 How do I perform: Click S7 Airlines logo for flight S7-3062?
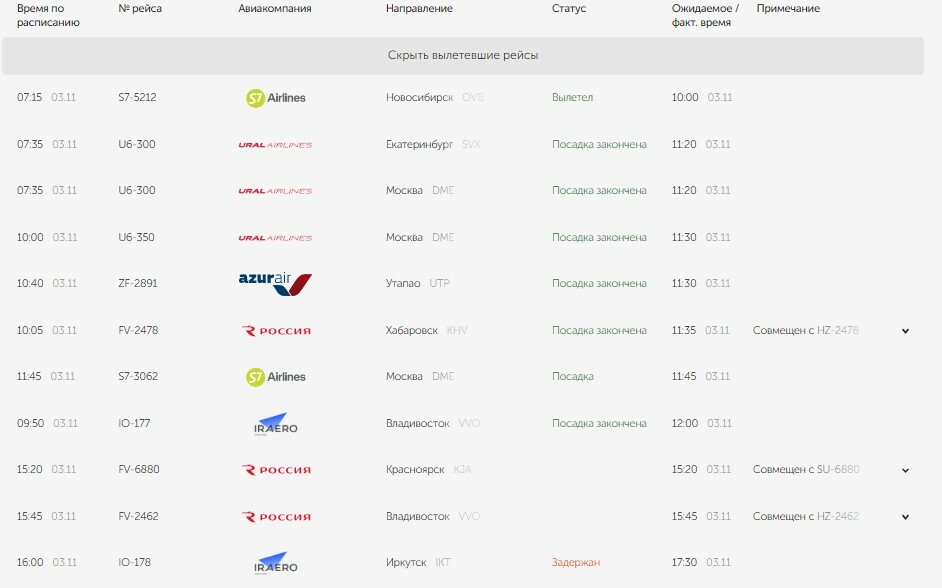[276, 377]
